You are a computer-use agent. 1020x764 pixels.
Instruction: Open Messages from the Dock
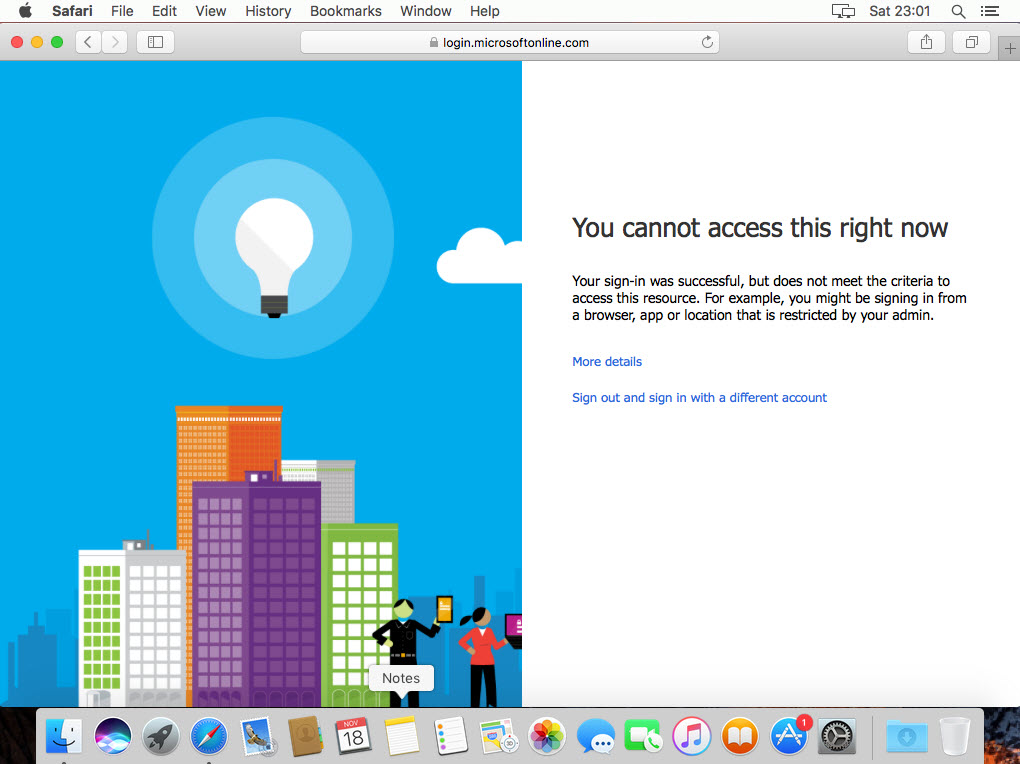point(595,737)
